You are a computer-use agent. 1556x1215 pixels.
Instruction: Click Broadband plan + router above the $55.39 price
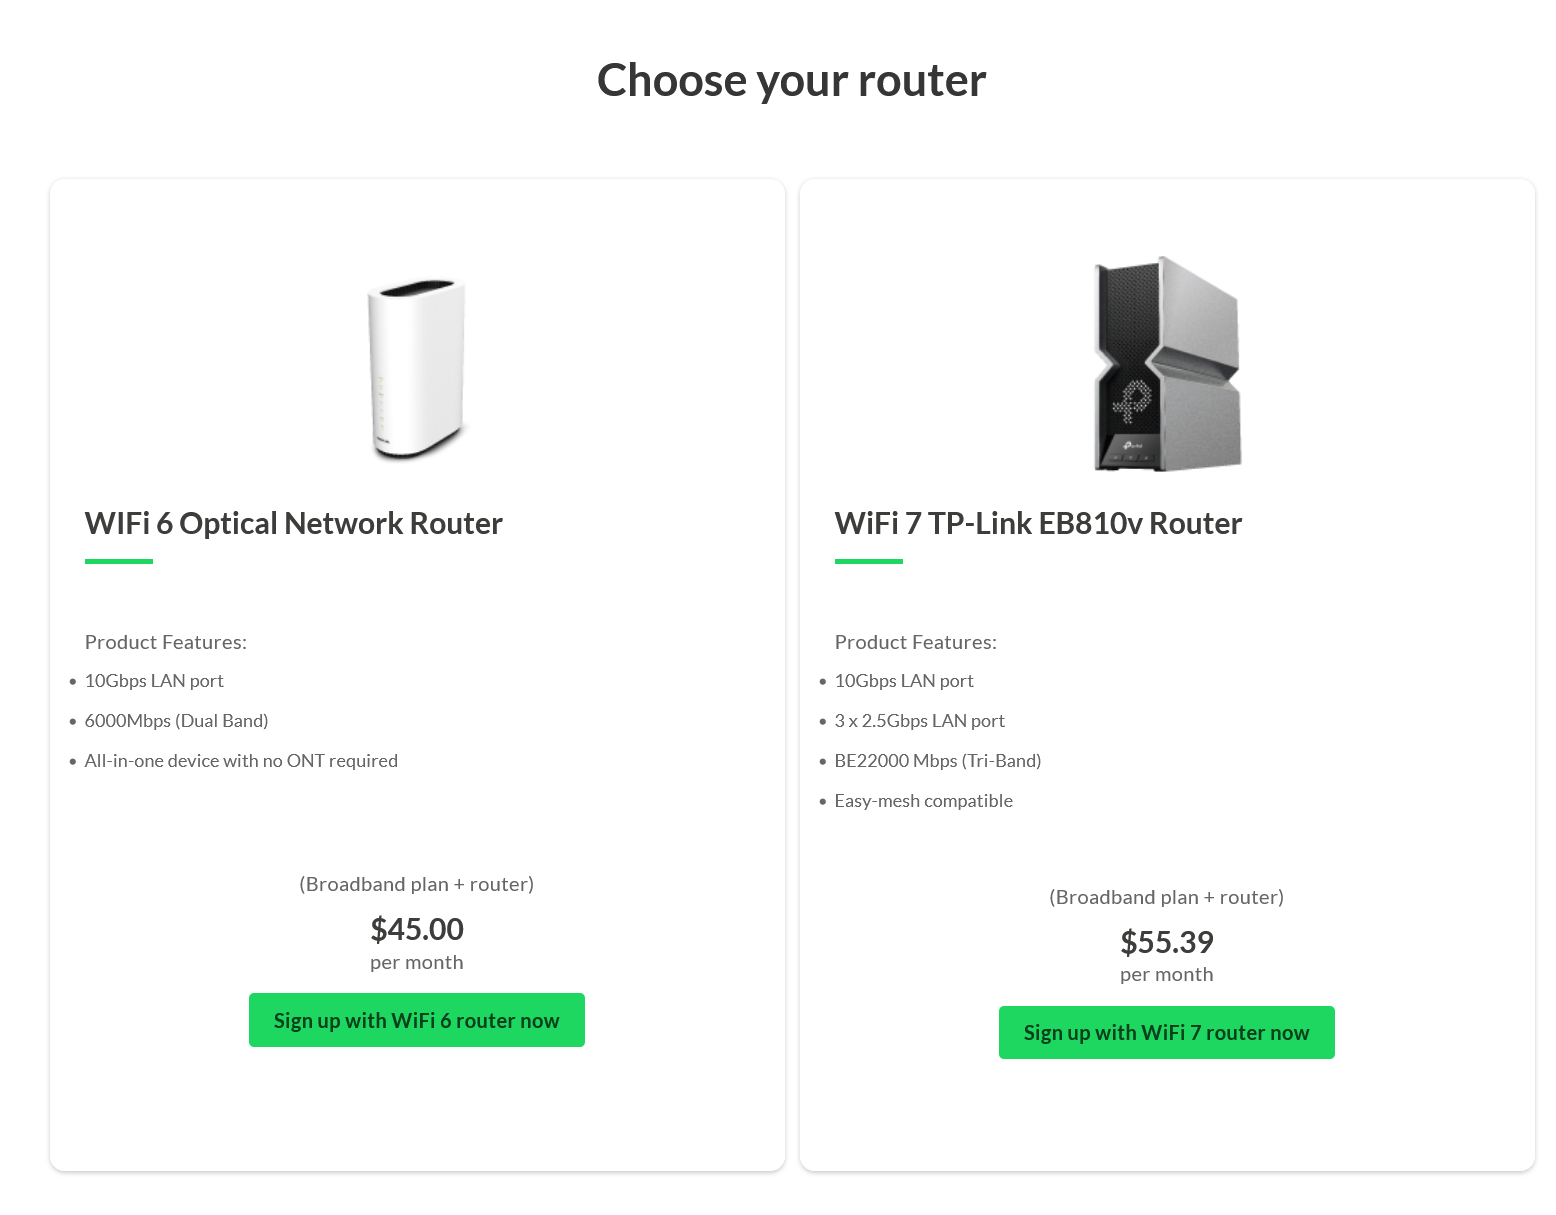click(1166, 897)
